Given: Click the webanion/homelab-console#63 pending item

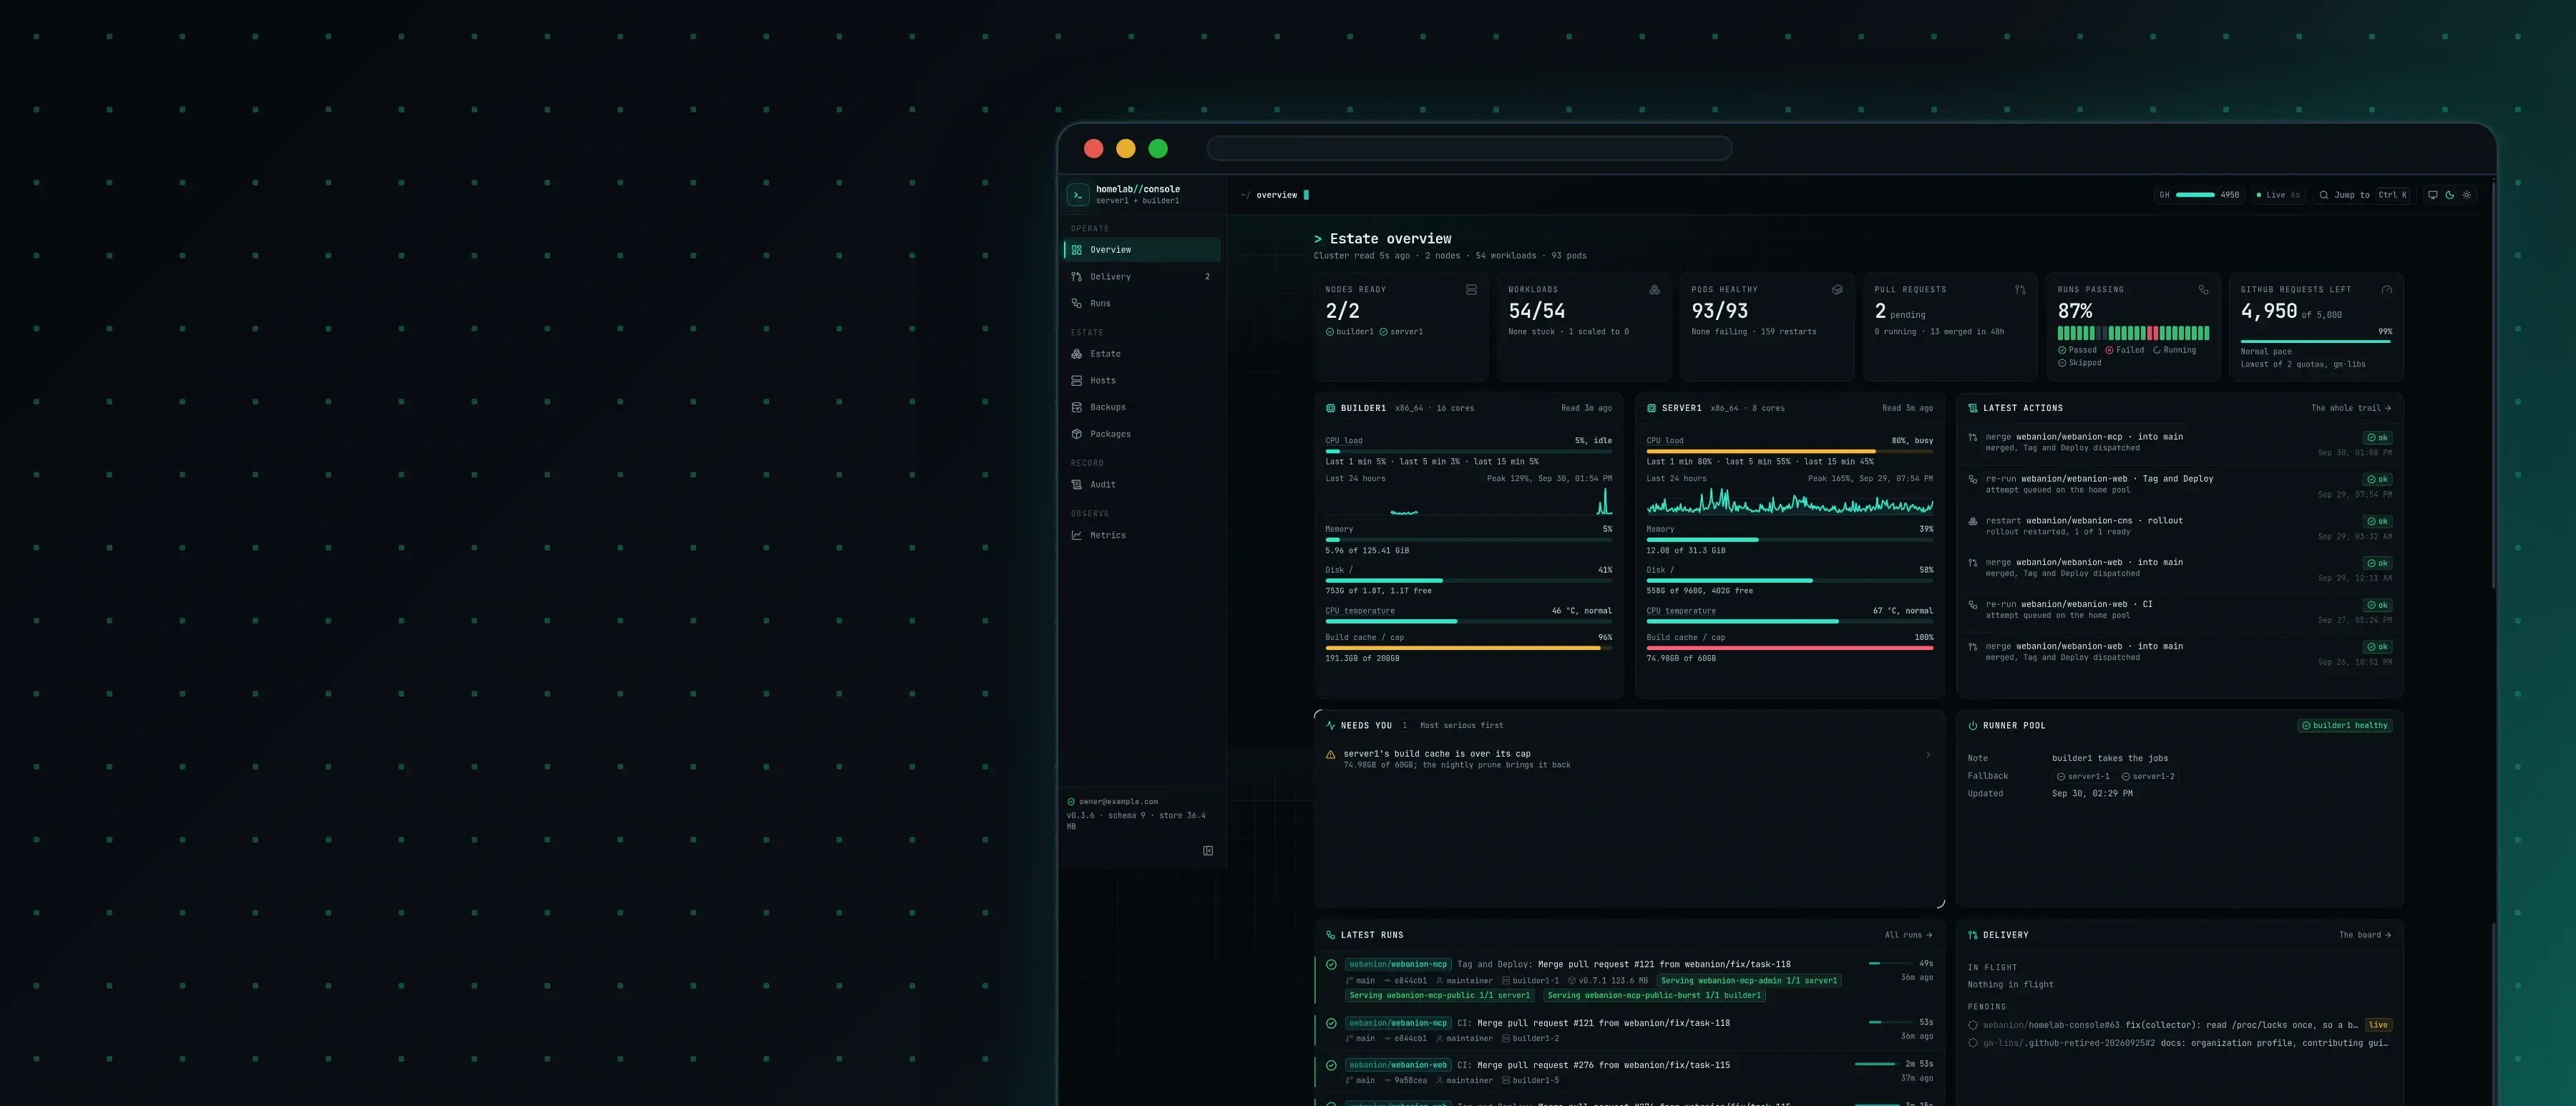Looking at the screenshot, I should (x=2180, y=1025).
